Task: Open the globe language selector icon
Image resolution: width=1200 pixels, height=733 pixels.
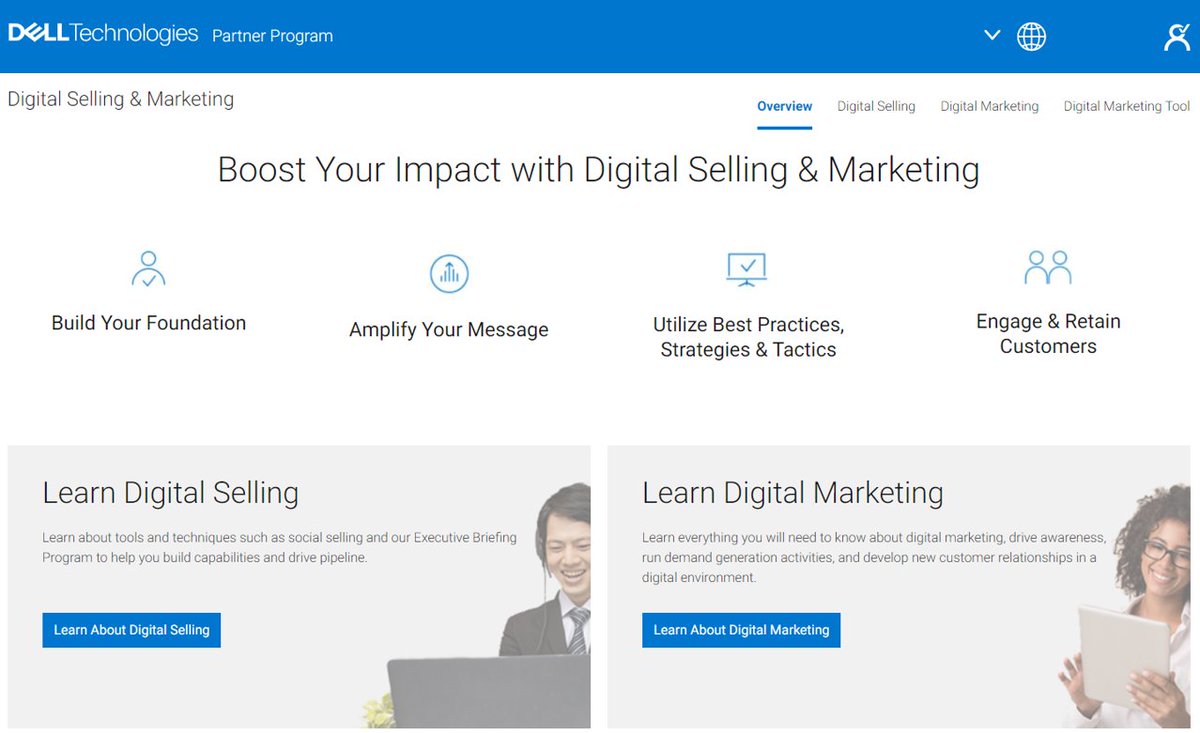Action: coord(1031,36)
